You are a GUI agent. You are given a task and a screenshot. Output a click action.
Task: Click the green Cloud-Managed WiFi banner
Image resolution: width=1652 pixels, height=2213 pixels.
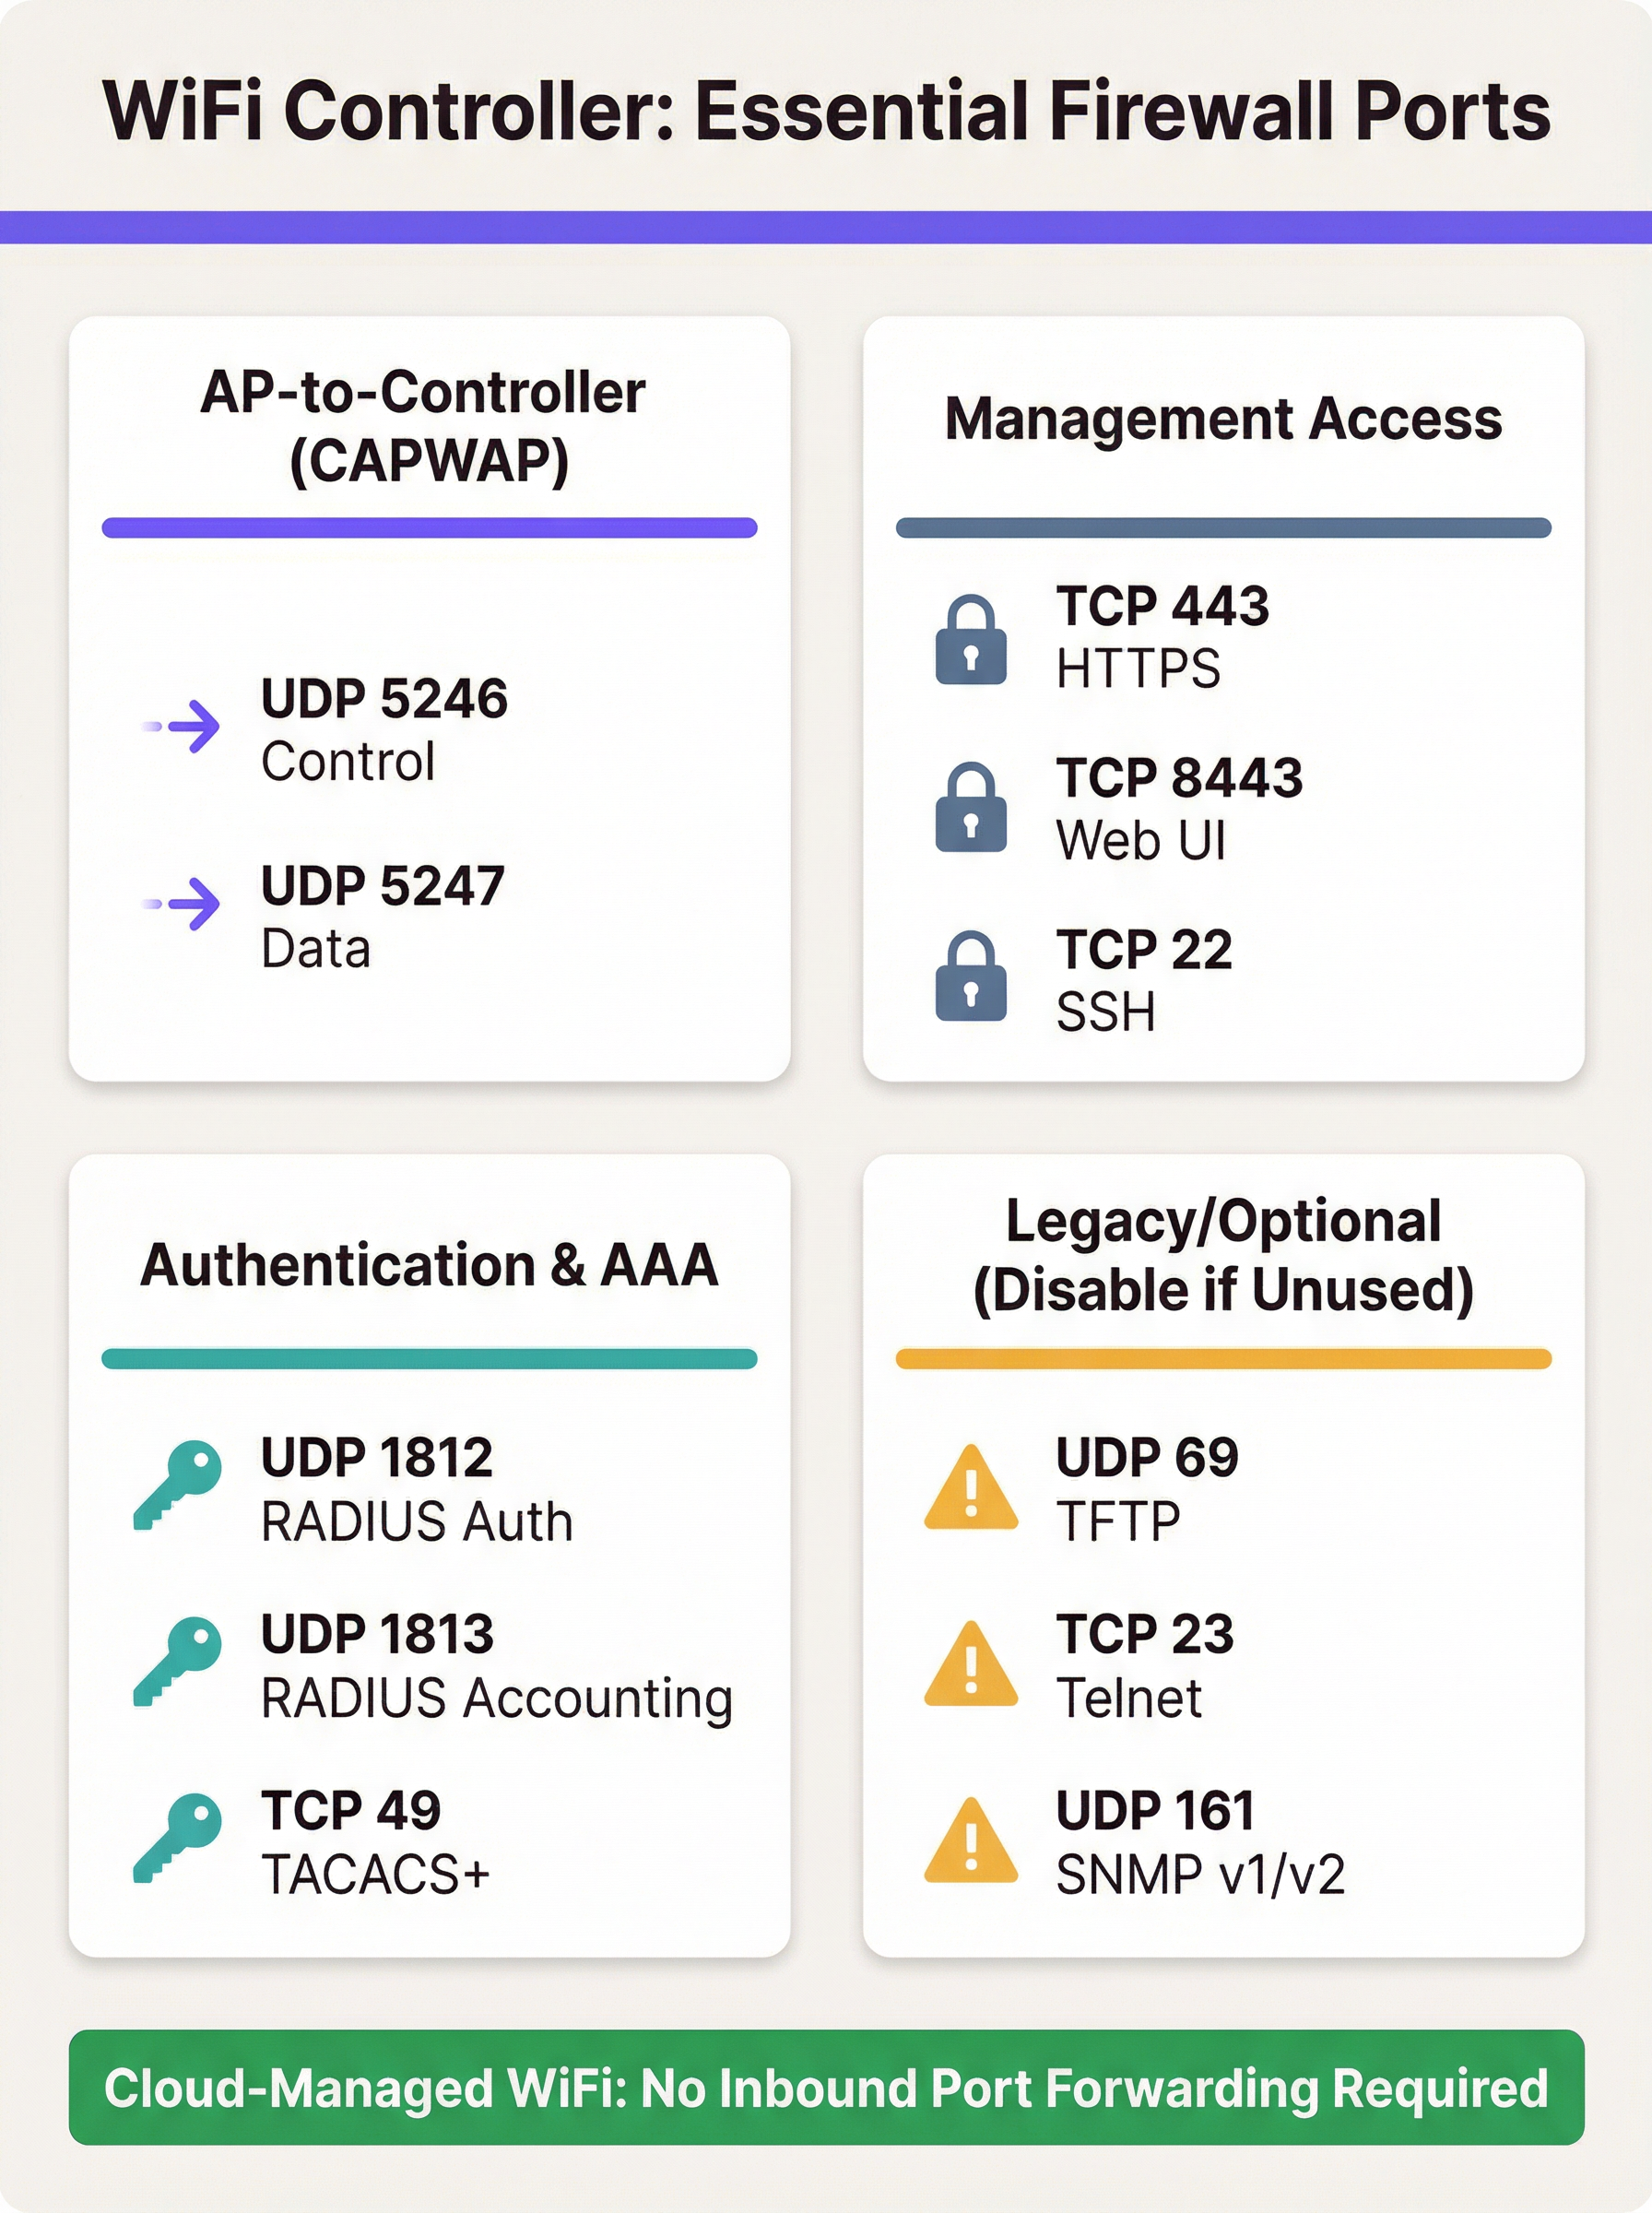826,2088
